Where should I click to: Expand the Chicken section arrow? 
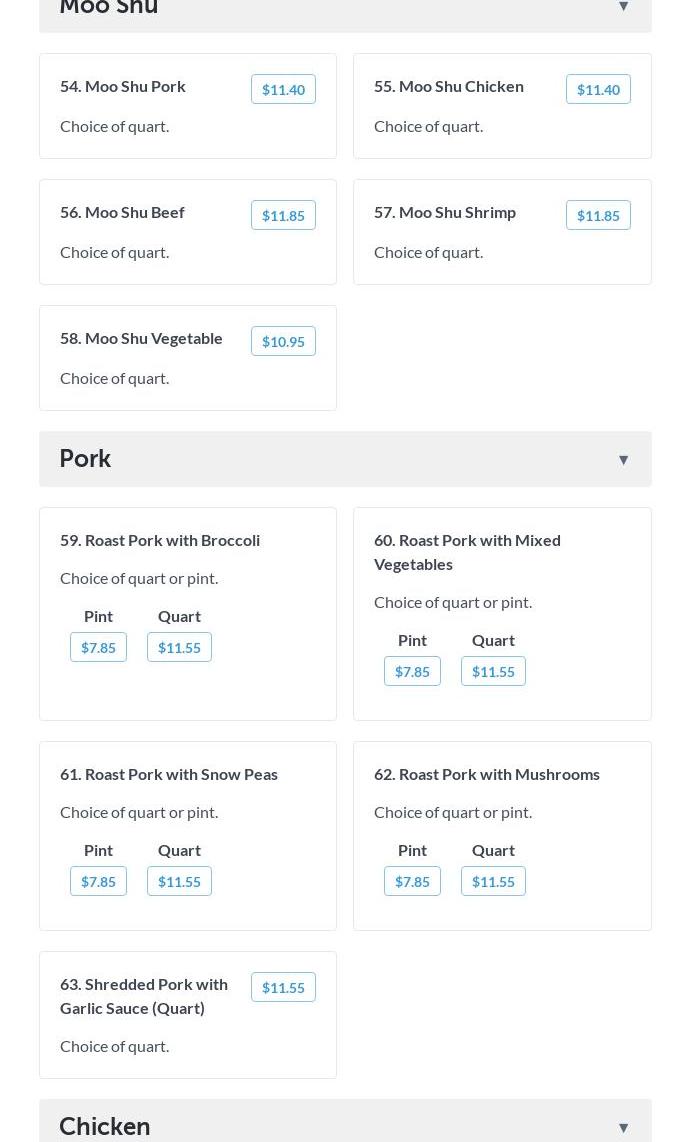pyautogui.click(x=623, y=1127)
